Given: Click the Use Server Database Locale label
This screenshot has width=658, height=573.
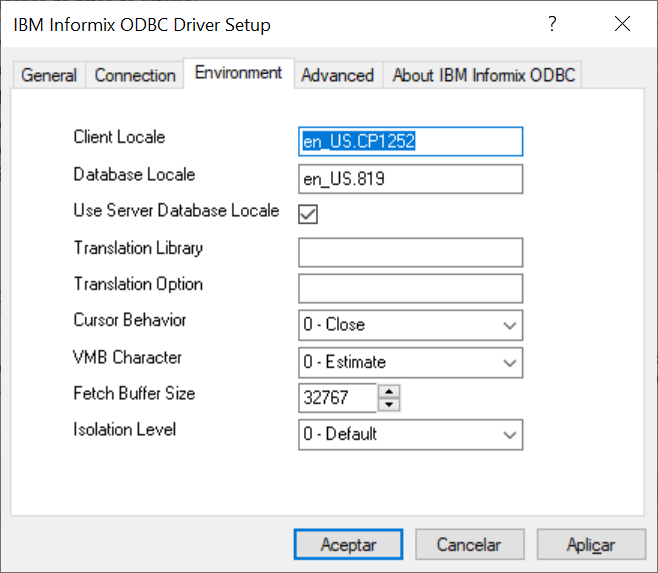Looking at the screenshot, I should coord(176,210).
